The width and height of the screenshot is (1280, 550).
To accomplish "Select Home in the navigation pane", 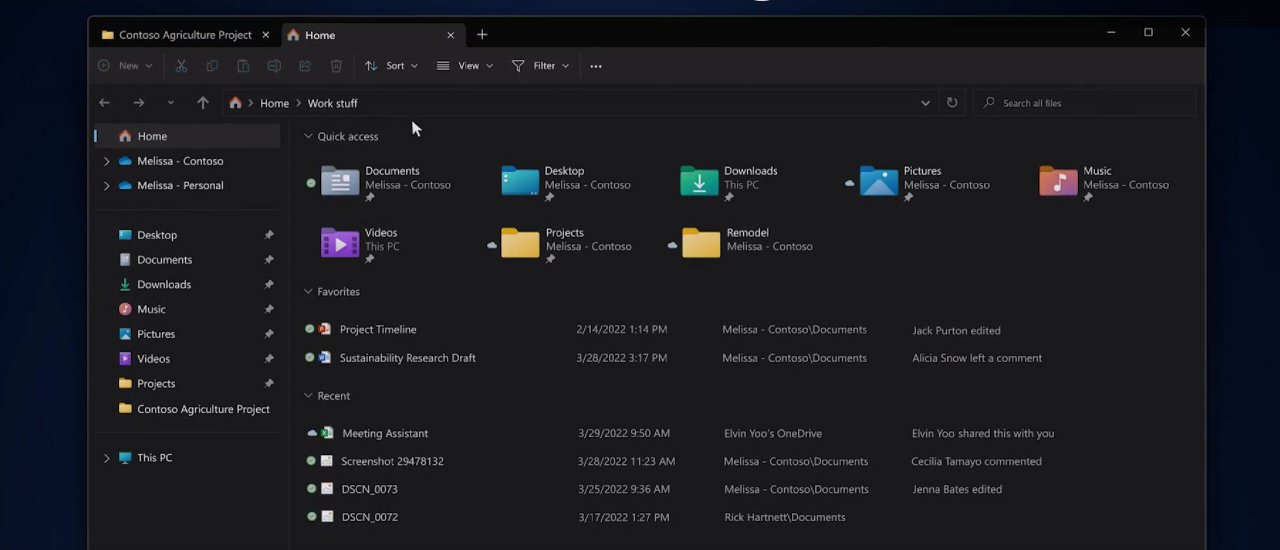I will [x=188, y=136].
